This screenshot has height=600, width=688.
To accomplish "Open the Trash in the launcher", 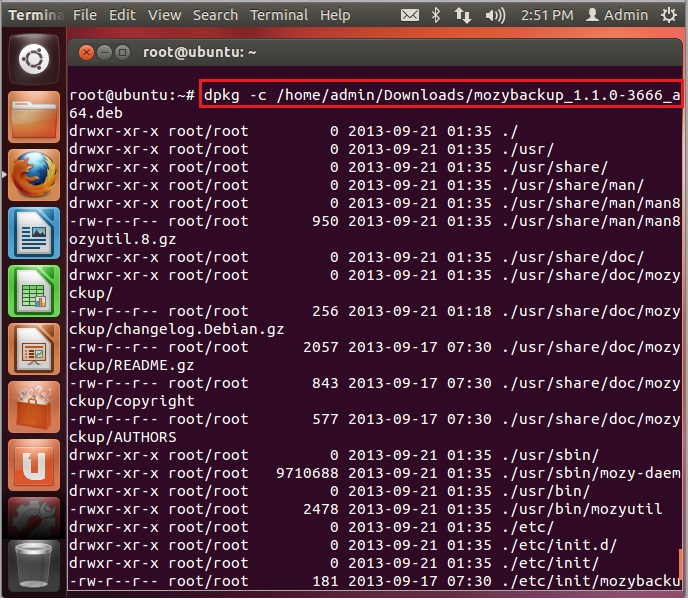I will point(34,566).
